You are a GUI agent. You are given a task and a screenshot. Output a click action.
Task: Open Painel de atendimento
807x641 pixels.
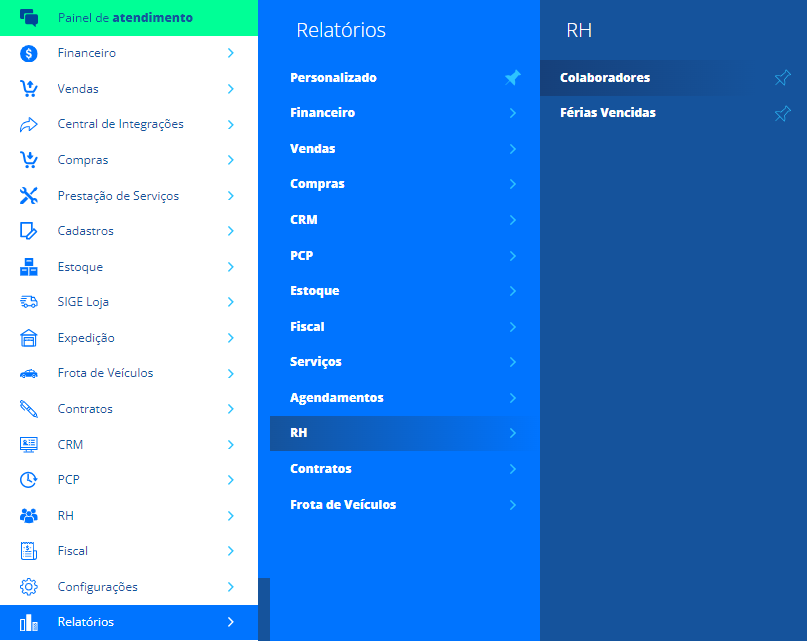point(129,18)
